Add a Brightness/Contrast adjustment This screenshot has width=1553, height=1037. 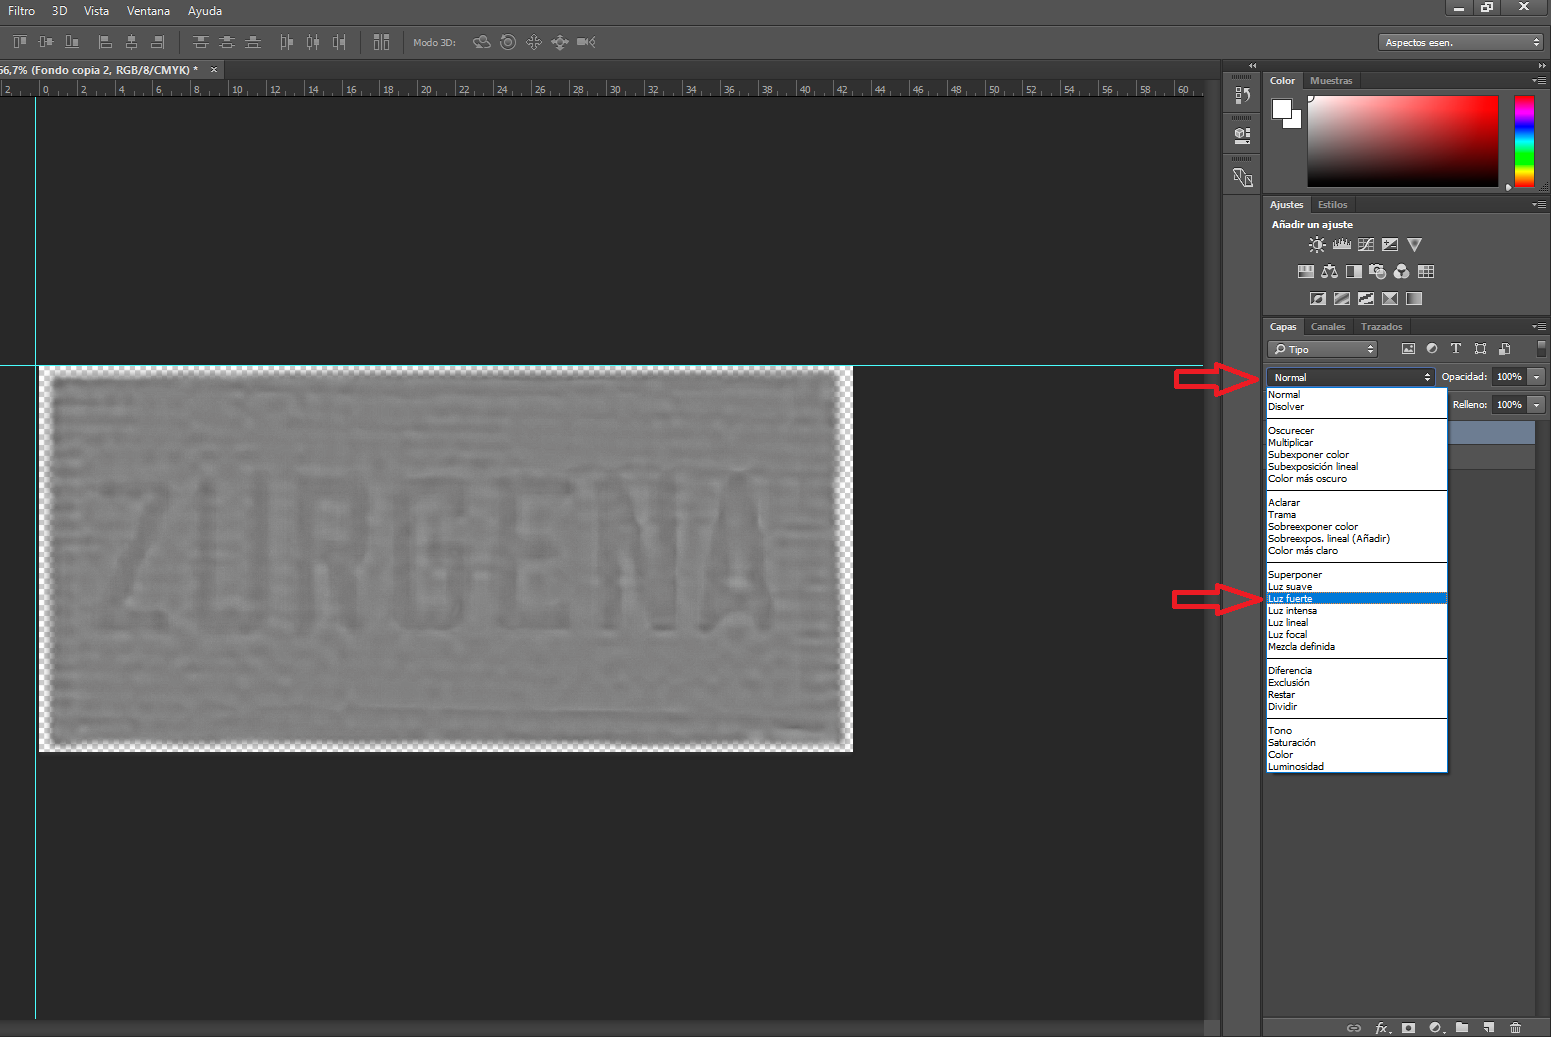(1317, 244)
